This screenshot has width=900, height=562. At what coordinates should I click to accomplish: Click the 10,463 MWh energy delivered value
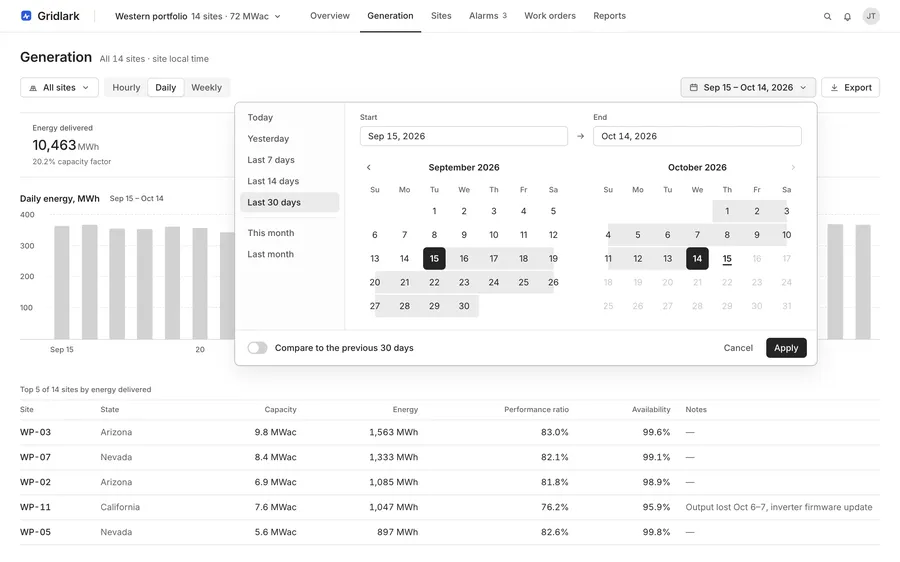(x=65, y=145)
